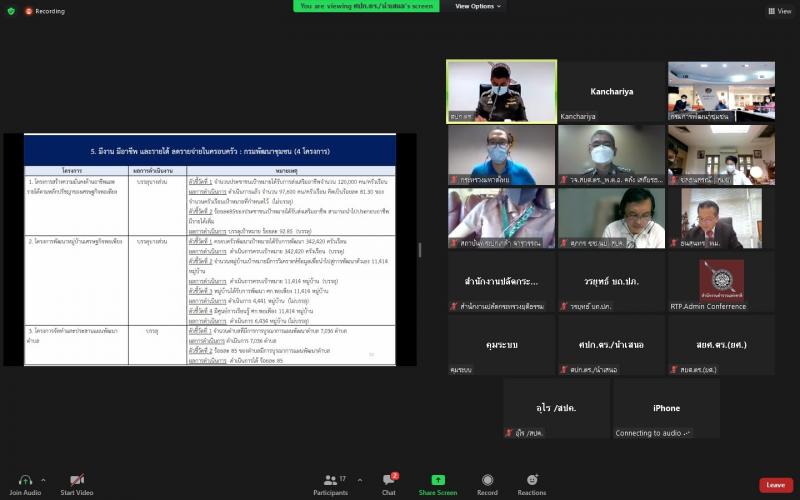Select the RTP.Admin Conferrence participant tile

[x=721, y=282]
